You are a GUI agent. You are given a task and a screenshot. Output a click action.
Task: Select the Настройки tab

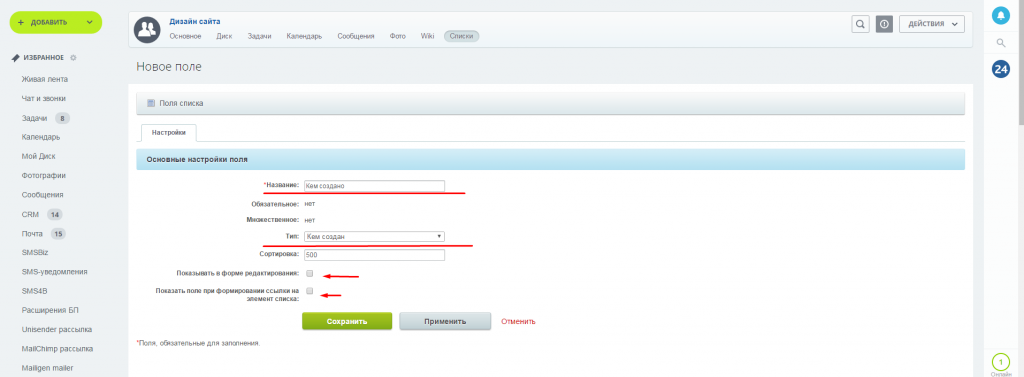pos(169,133)
